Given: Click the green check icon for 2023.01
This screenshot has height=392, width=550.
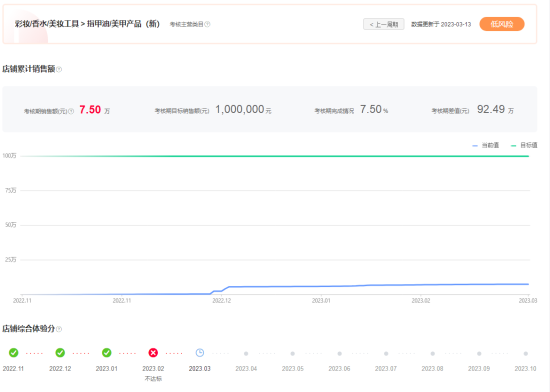Looking at the screenshot, I should [107, 353].
